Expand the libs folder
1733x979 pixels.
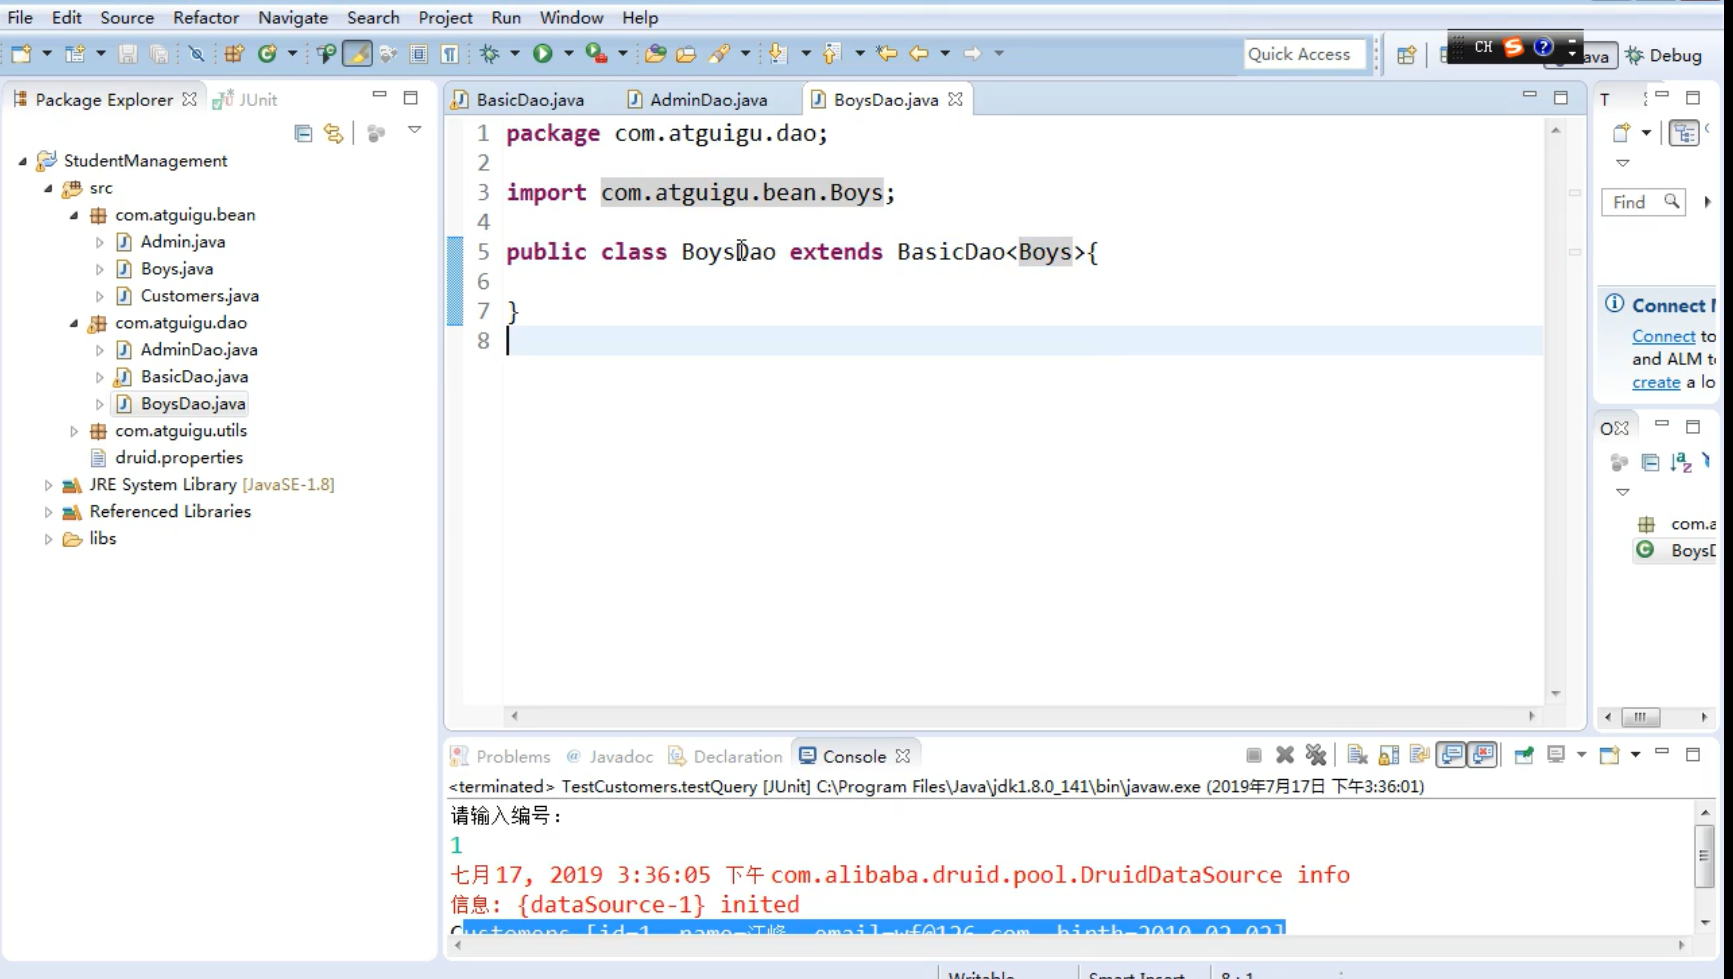(48, 539)
